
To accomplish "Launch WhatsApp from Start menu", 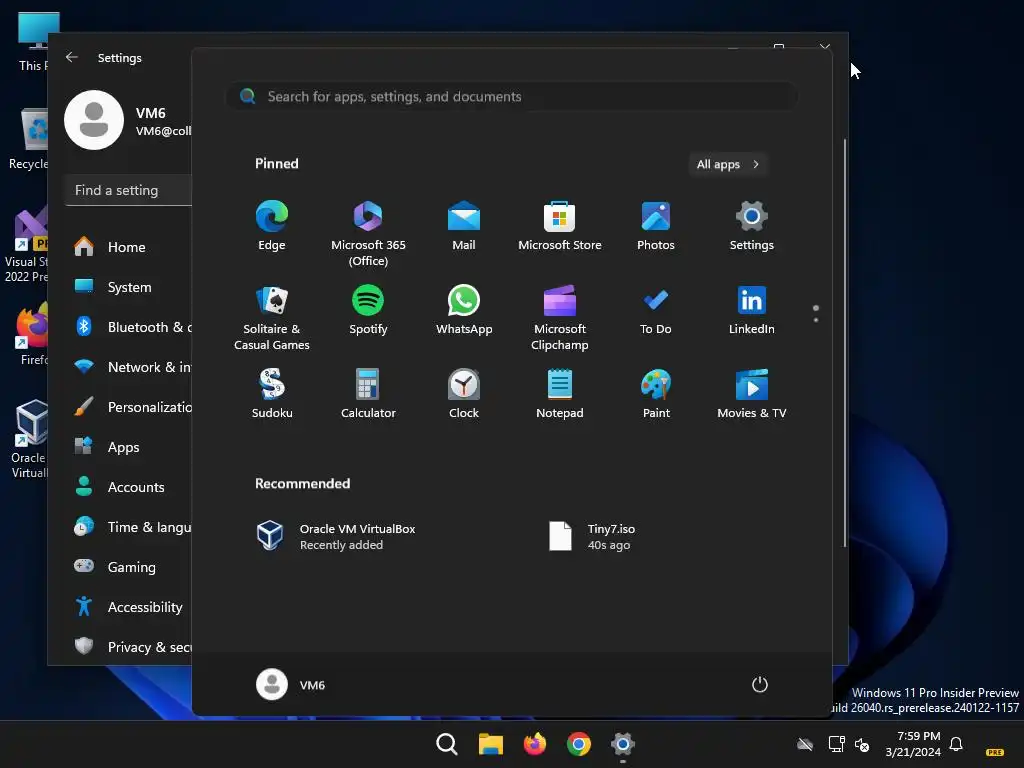I will [464, 310].
